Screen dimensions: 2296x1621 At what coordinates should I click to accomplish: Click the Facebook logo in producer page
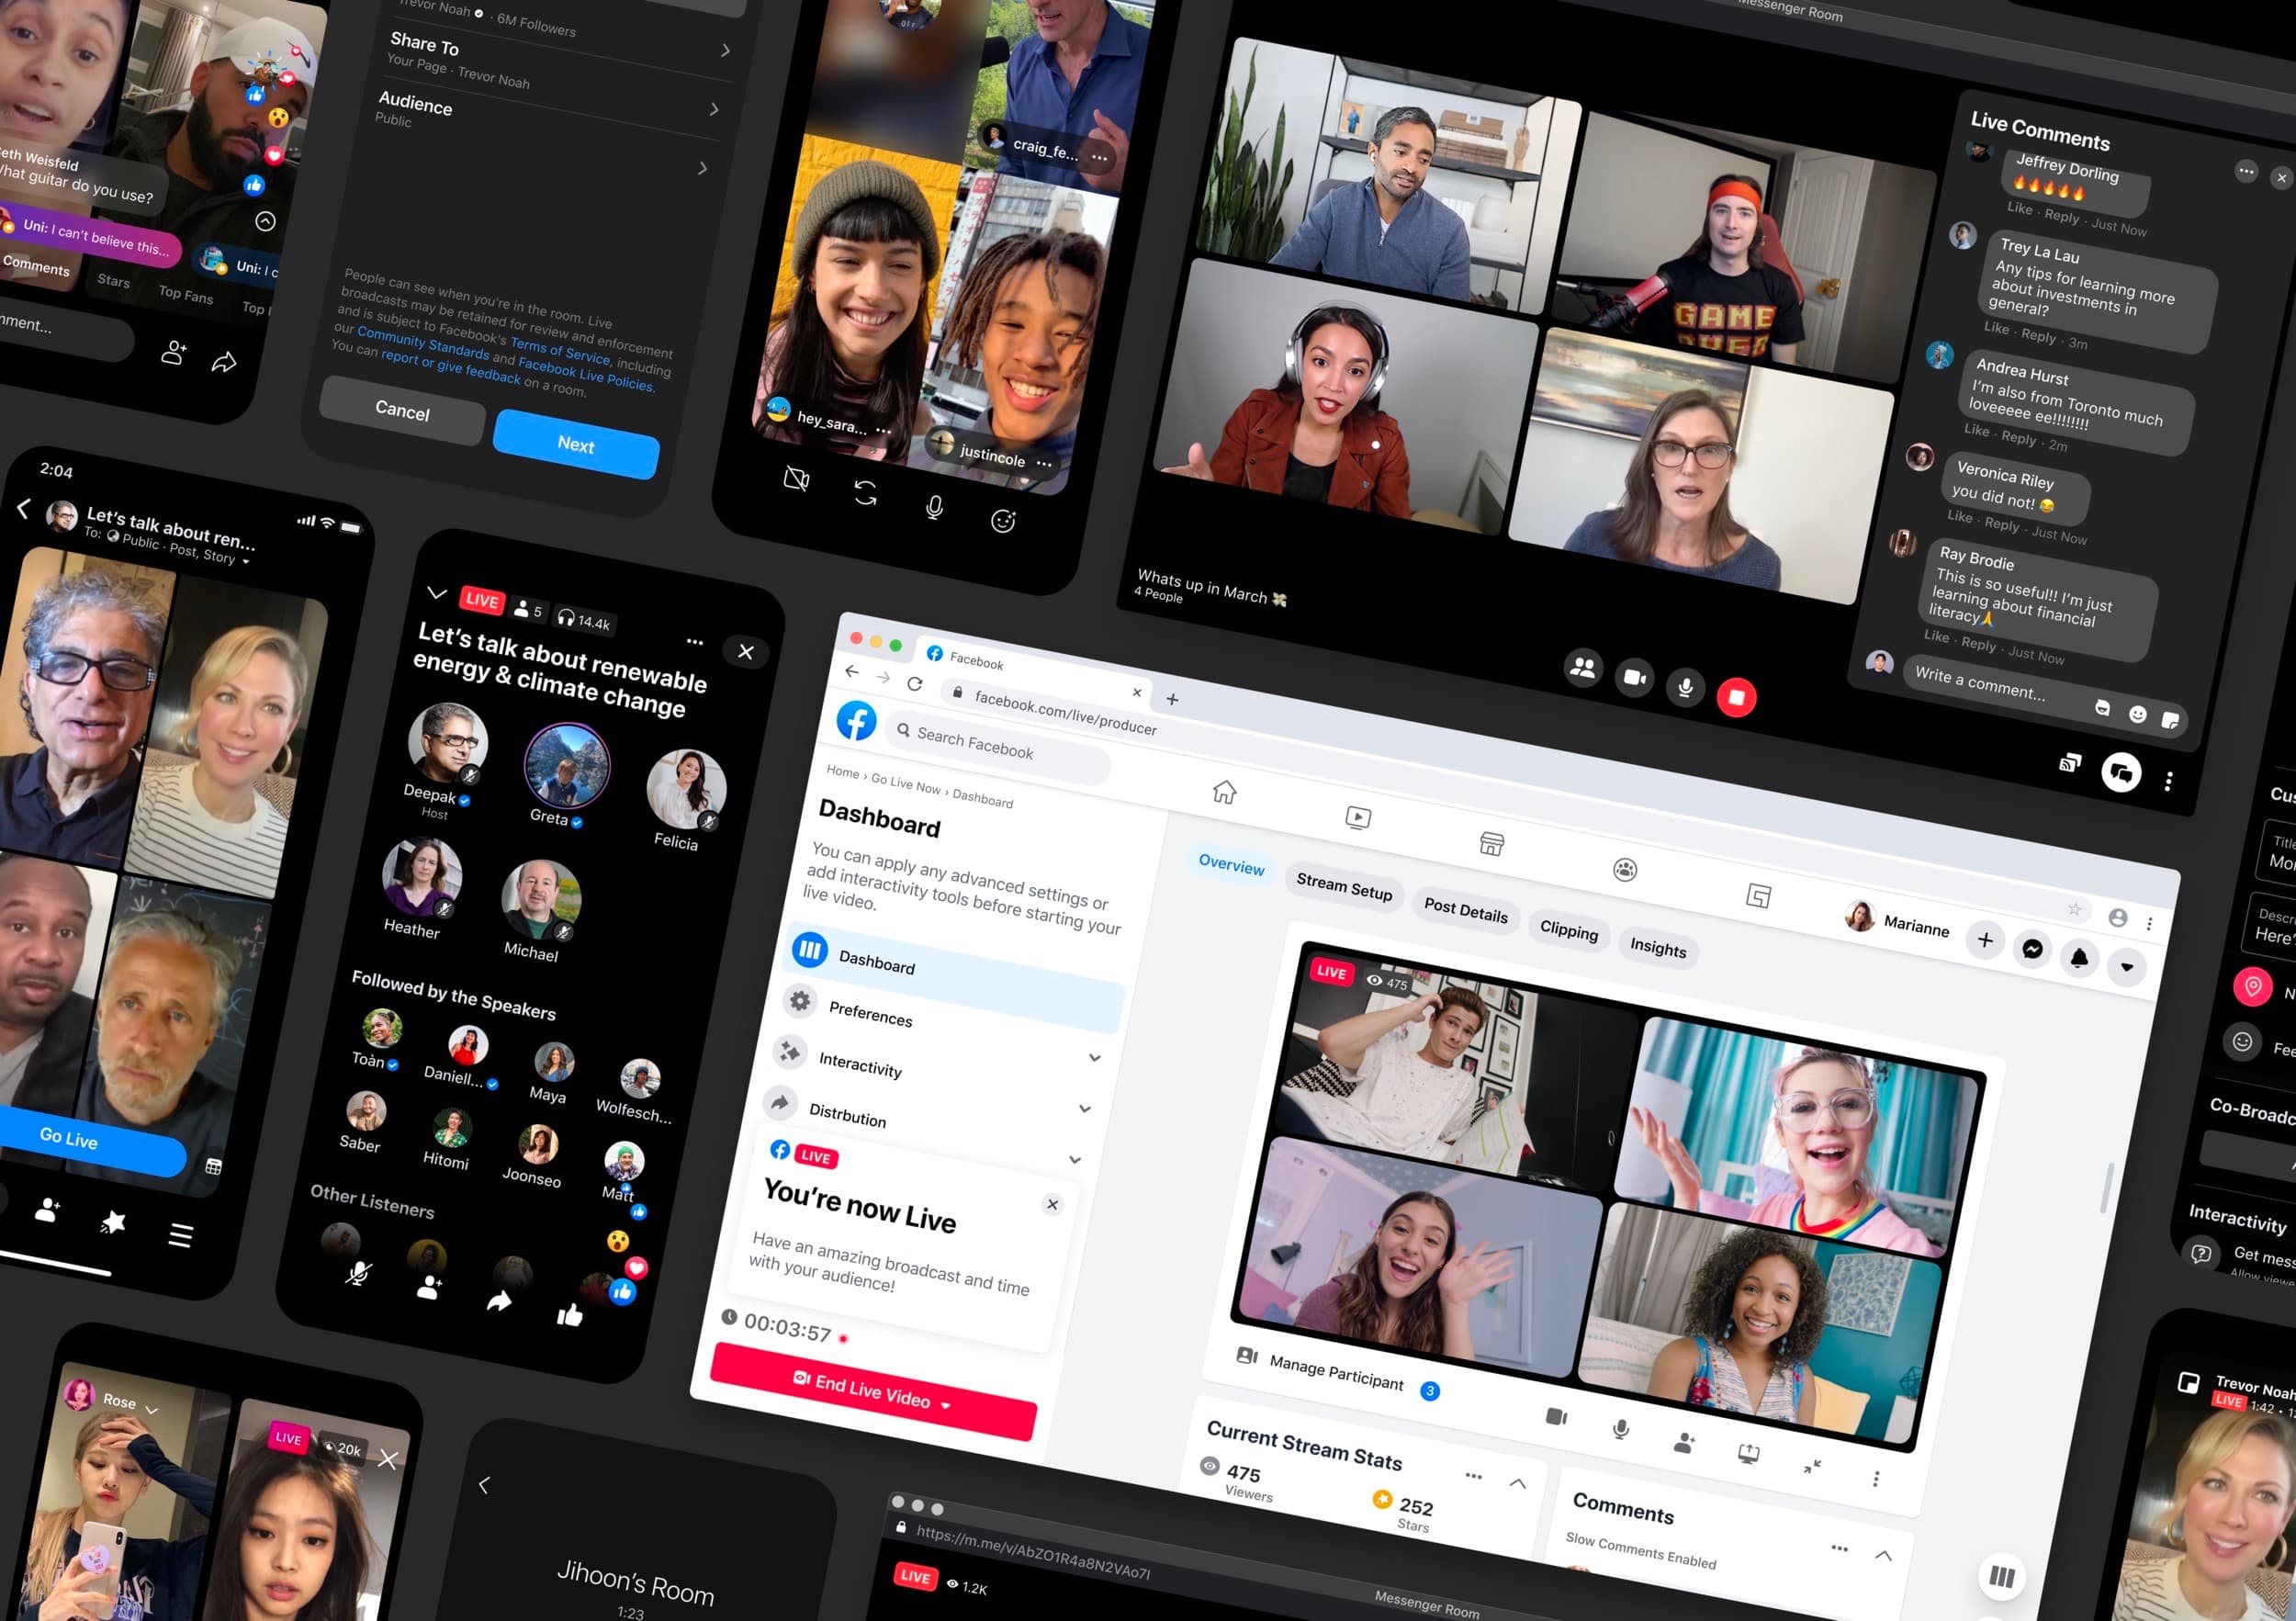(x=856, y=721)
